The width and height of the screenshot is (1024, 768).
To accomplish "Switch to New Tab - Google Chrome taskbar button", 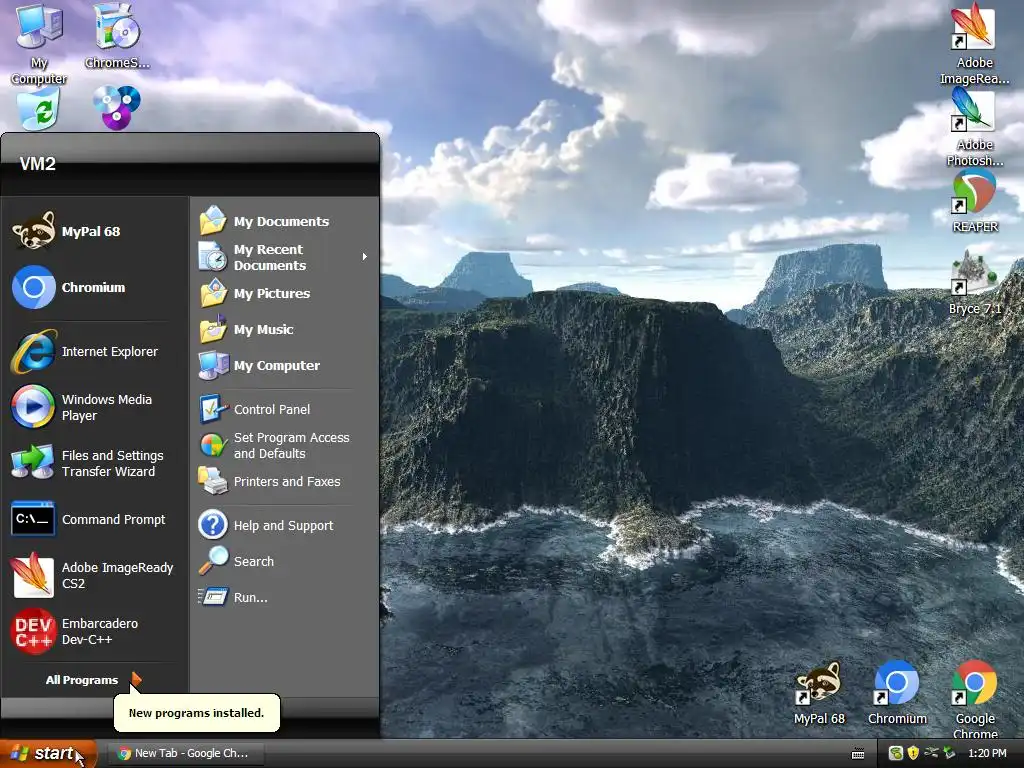I will point(184,754).
